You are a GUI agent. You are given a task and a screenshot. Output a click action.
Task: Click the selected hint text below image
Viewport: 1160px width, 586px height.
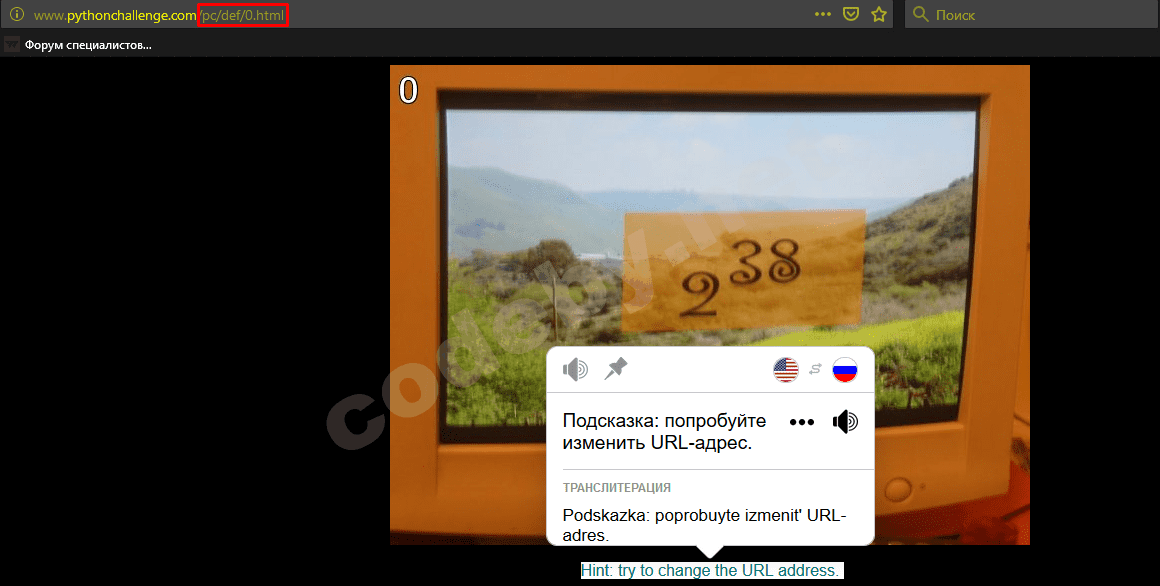coord(710,570)
